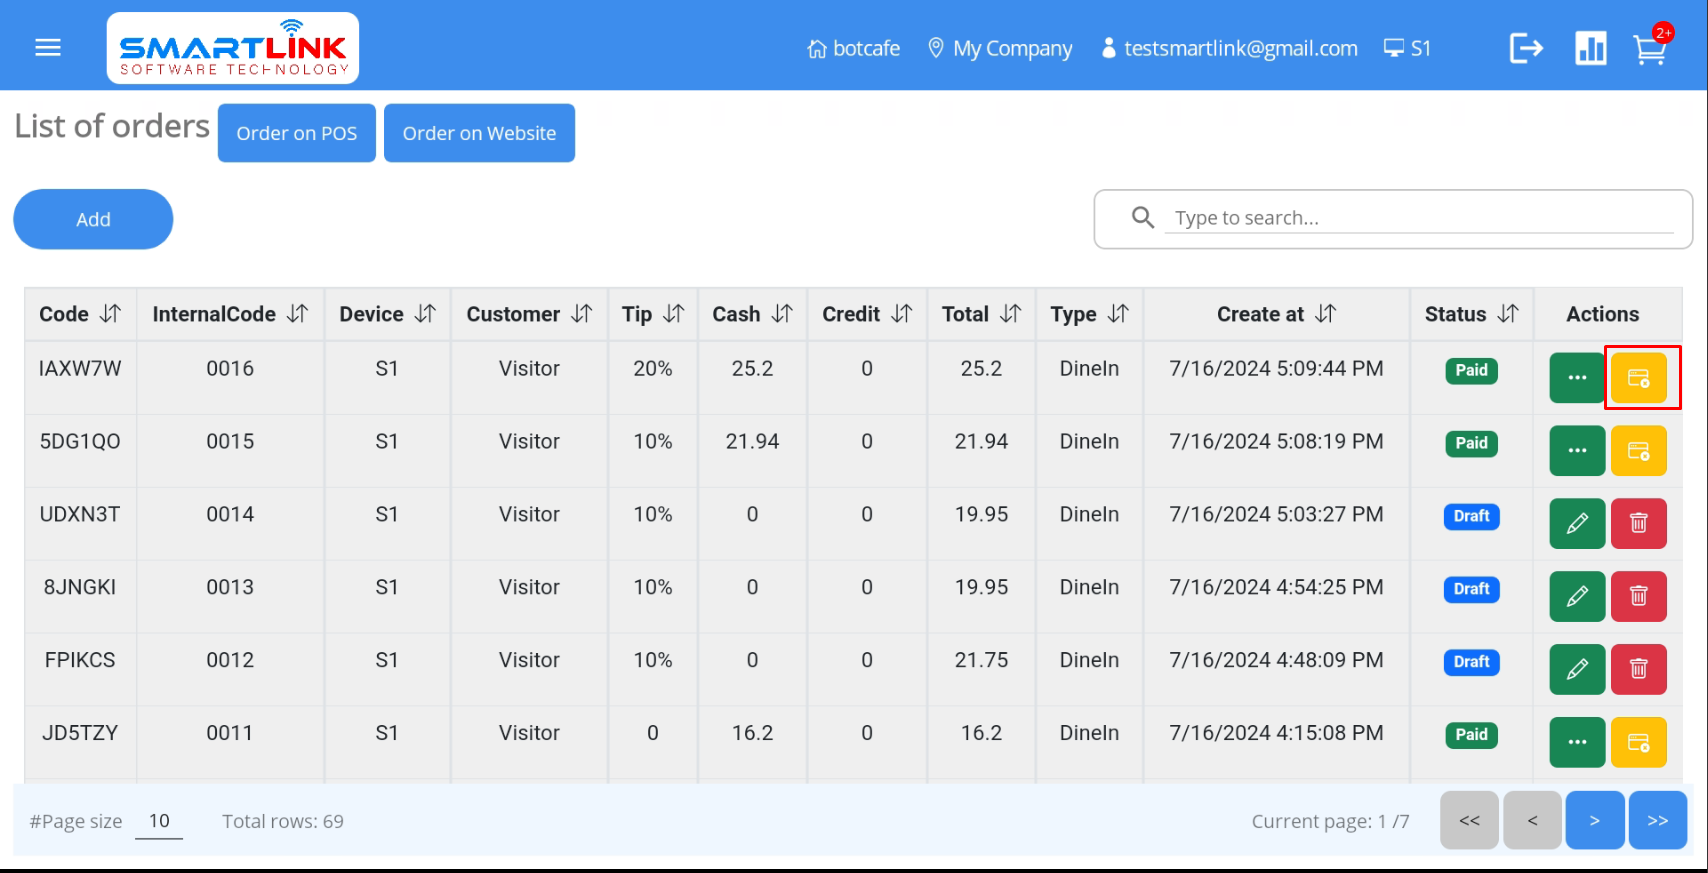Click the page size value field
Image resolution: width=1708 pixels, height=873 pixels.
click(159, 821)
